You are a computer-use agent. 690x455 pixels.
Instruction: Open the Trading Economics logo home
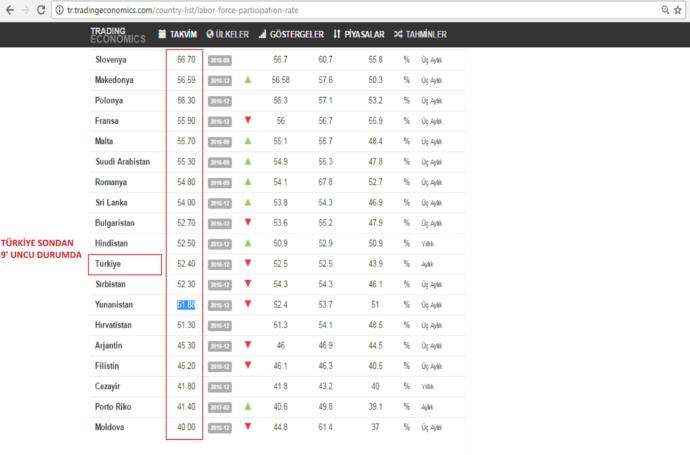click(x=118, y=35)
